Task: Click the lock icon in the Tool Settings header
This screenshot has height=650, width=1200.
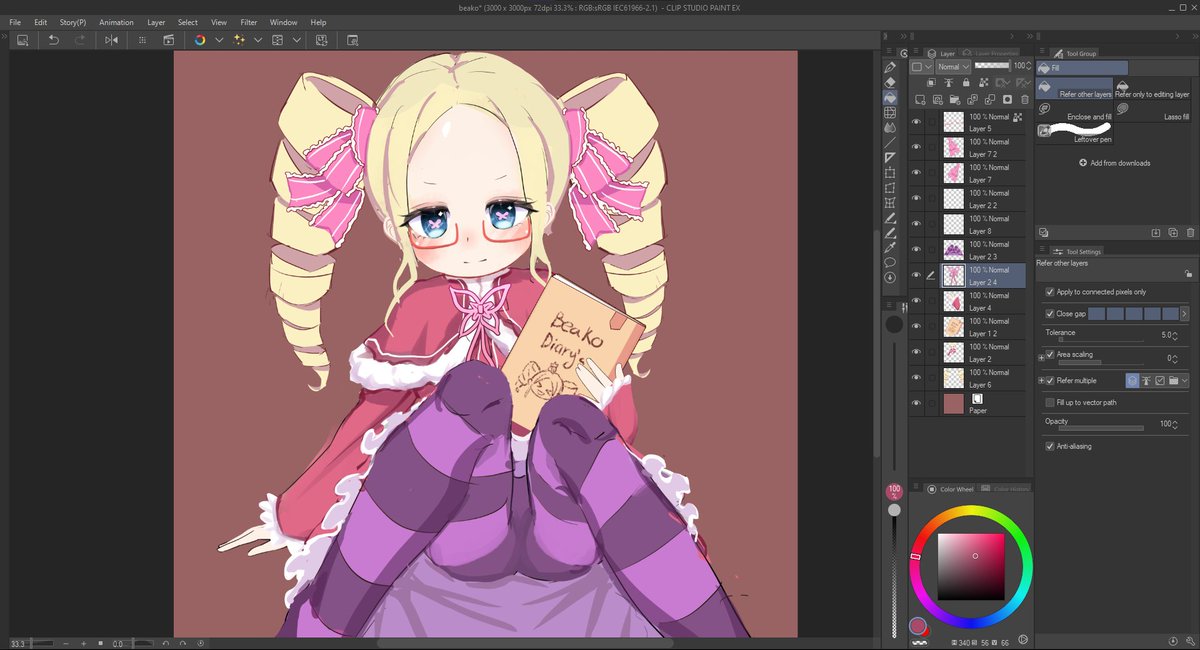Action: coord(1188,273)
